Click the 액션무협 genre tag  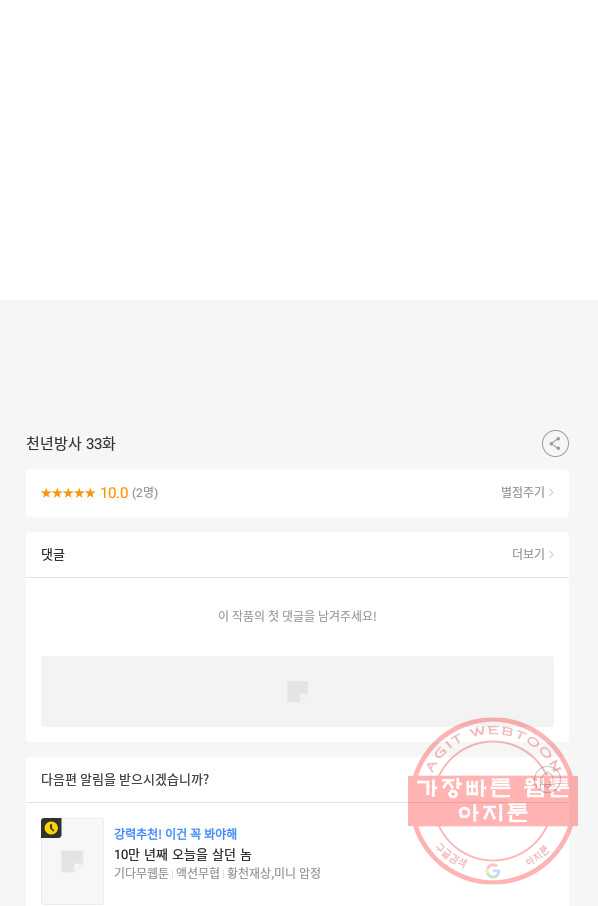[x=198, y=873]
